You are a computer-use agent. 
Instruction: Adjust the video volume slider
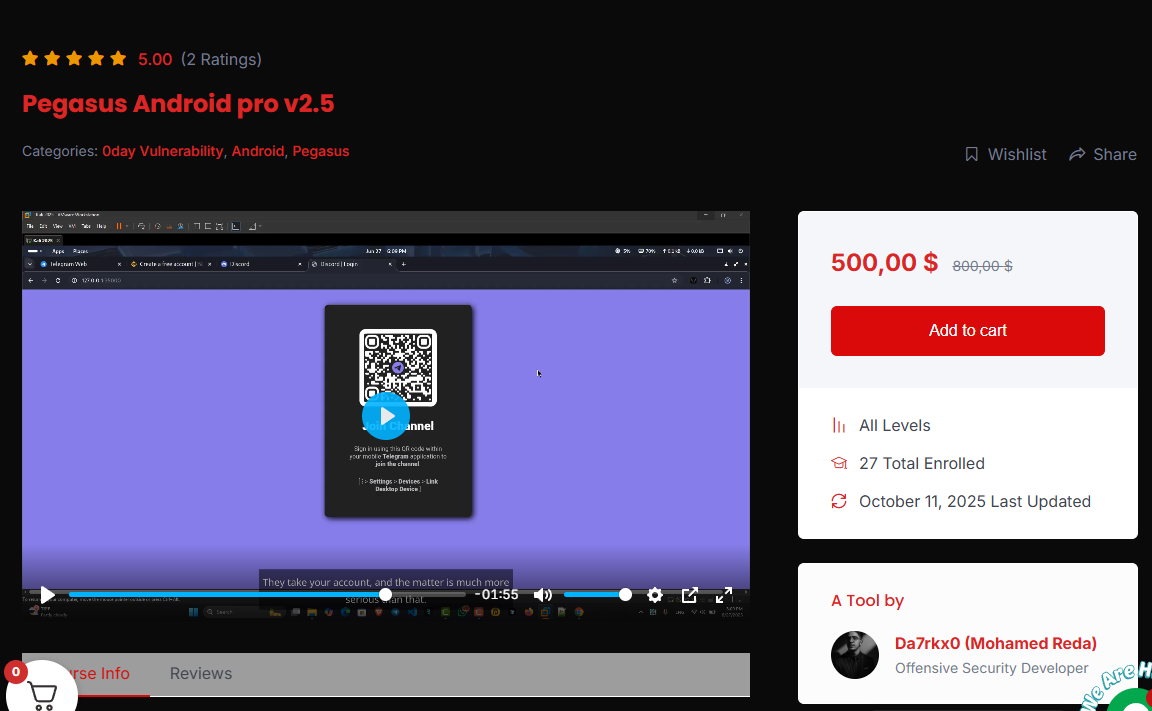[595, 594]
